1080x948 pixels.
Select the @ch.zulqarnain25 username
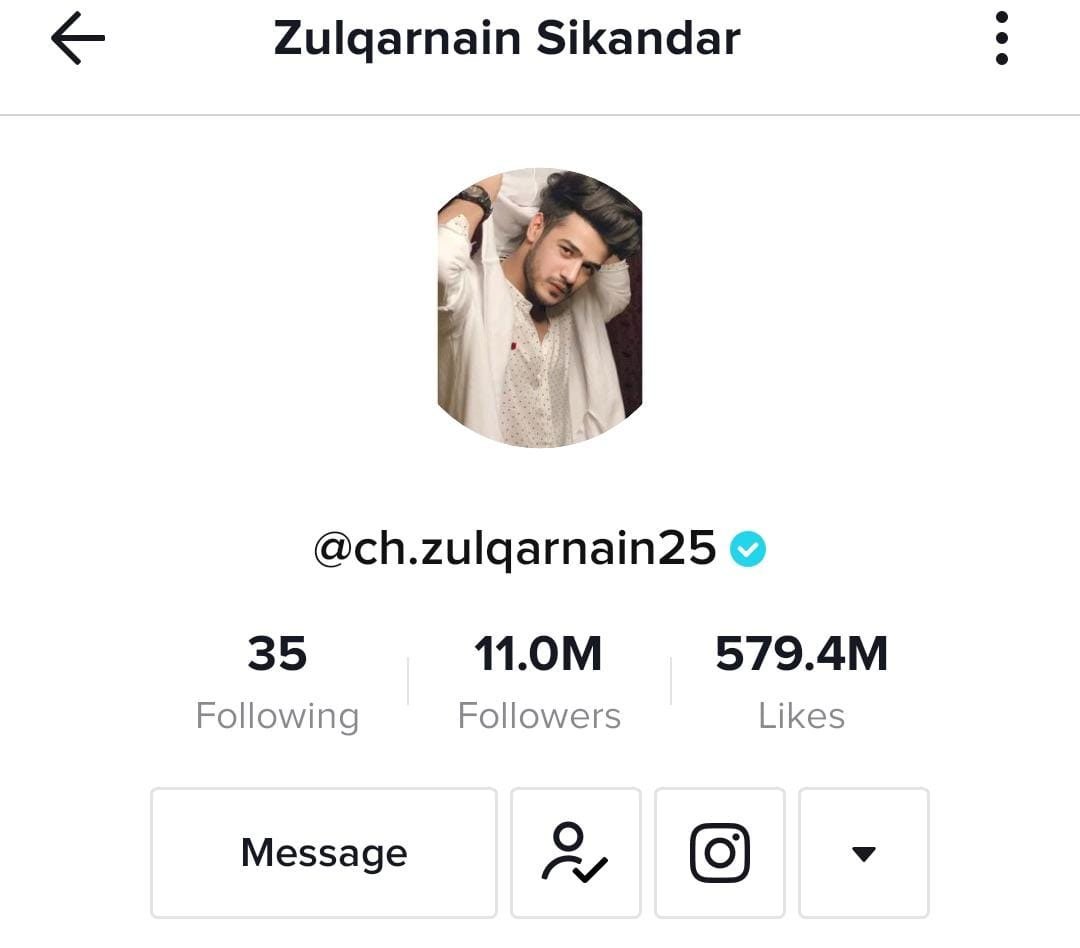[x=515, y=549]
